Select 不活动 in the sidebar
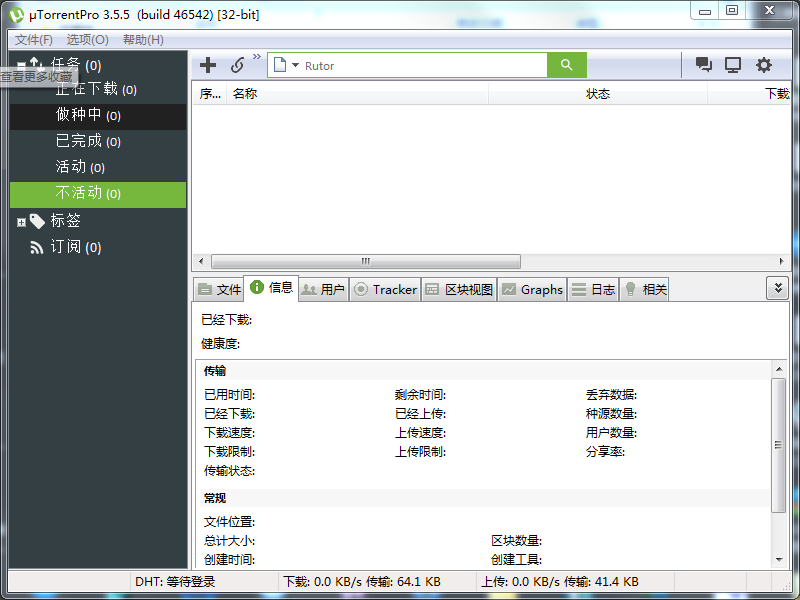This screenshot has width=800, height=600. click(98, 194)
